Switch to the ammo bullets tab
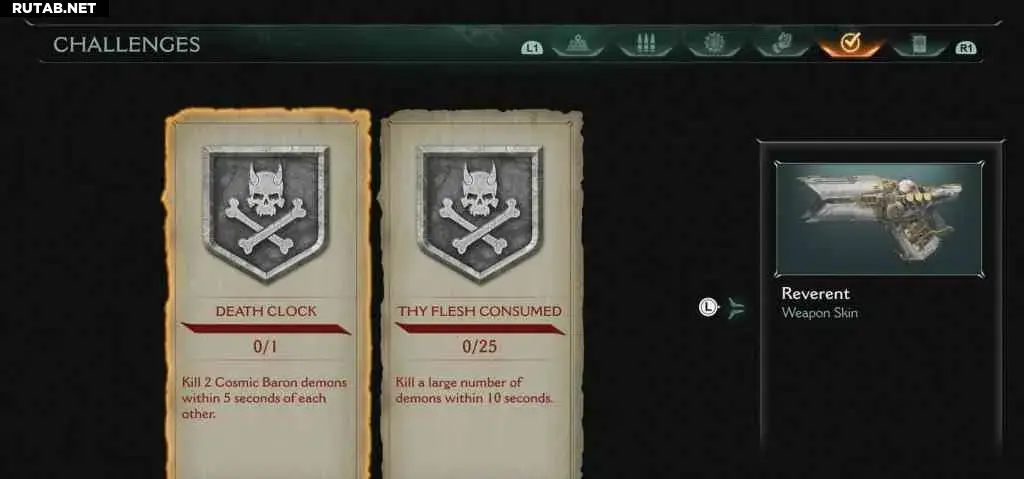Screen dimensions: 1024x479 click(x=645, y=44)
